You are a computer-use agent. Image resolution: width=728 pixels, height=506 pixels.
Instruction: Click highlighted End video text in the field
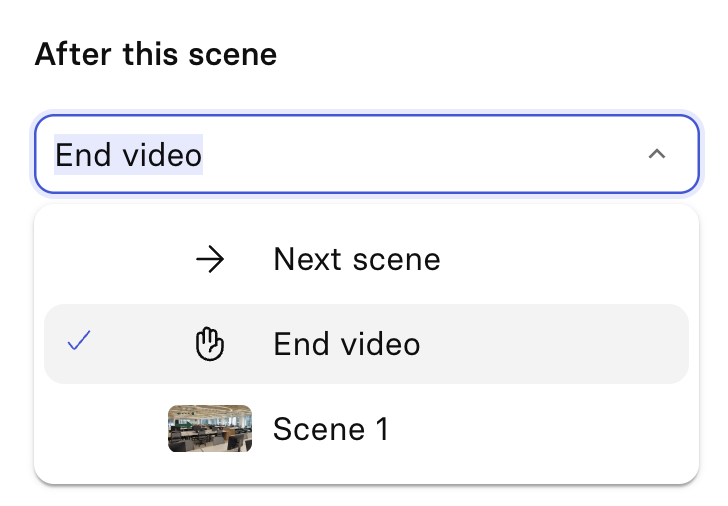click(128, 155)
